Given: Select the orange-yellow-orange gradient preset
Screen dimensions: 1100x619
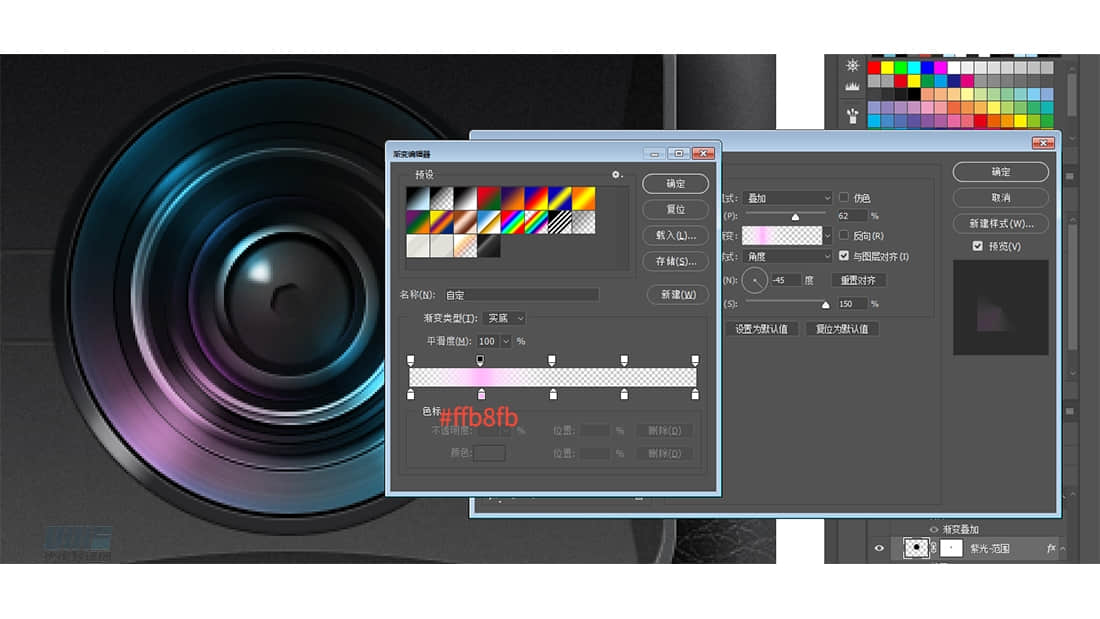Looking at the screenshot, I should pos(584,198).
